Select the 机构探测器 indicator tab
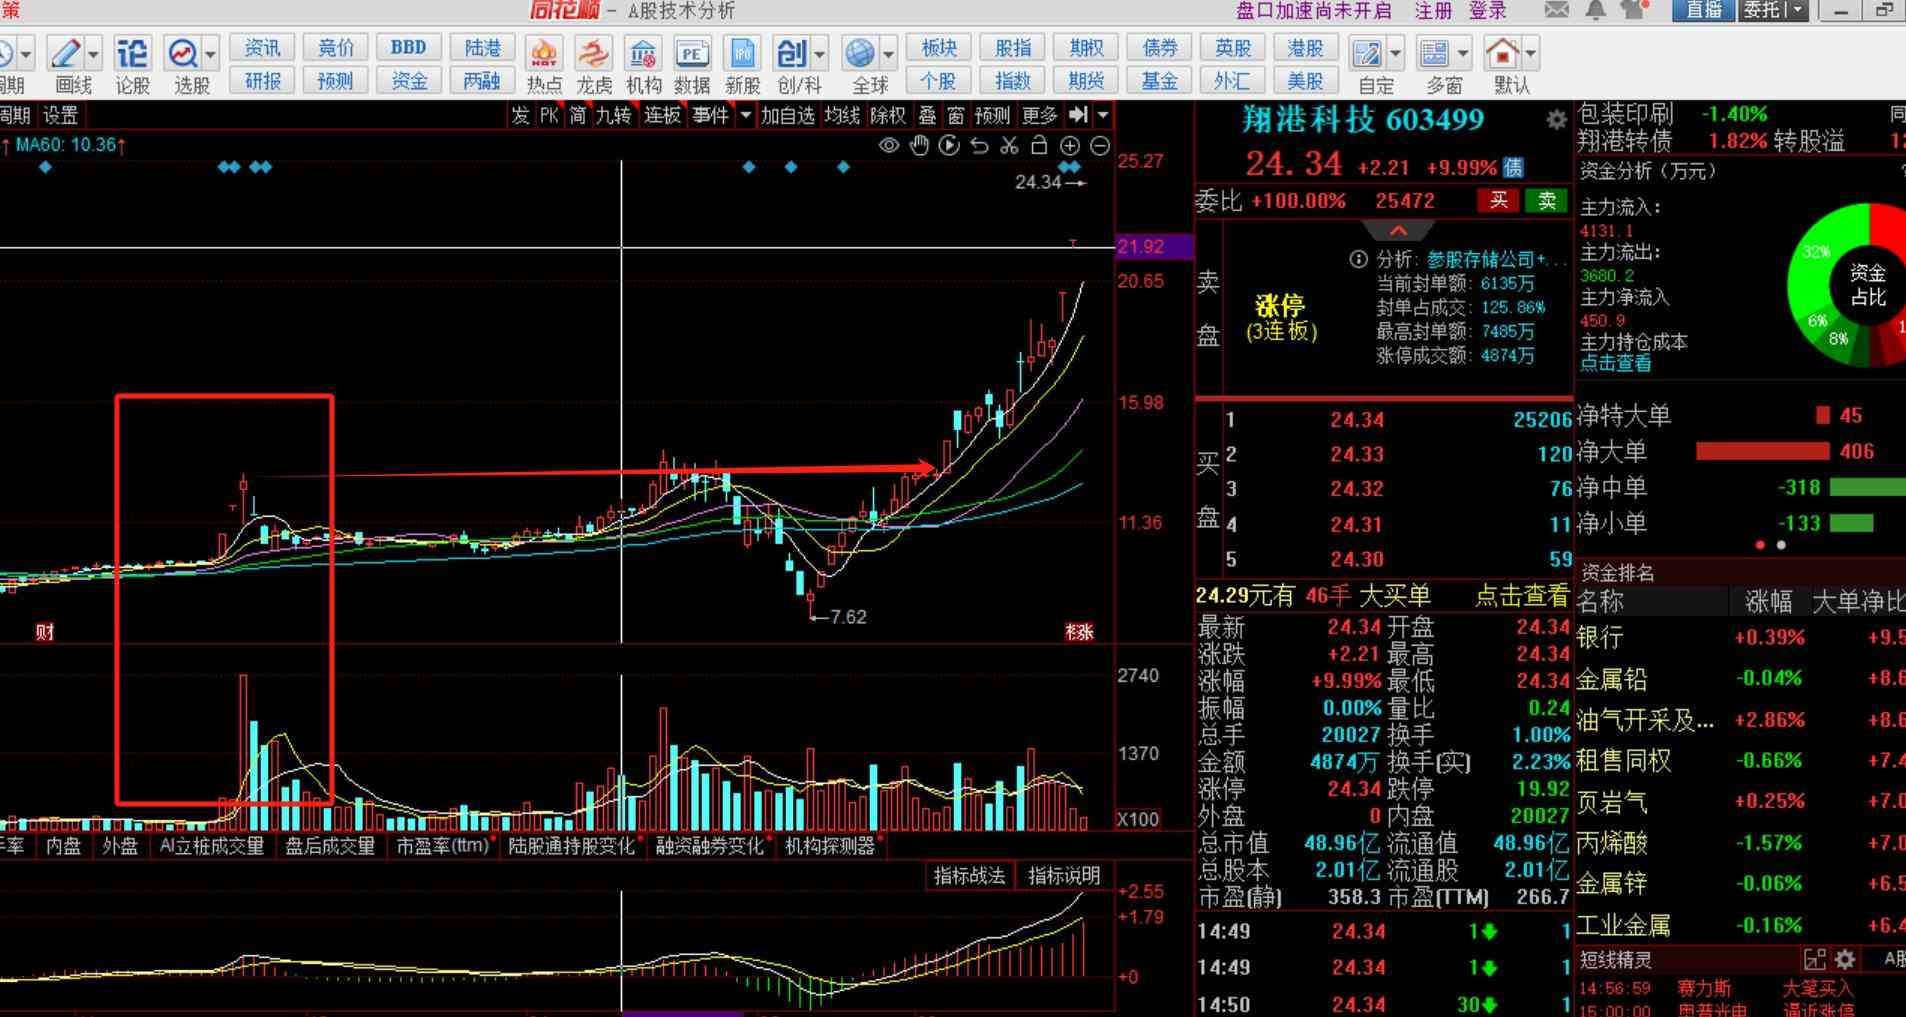 click(x=829, y=846)
